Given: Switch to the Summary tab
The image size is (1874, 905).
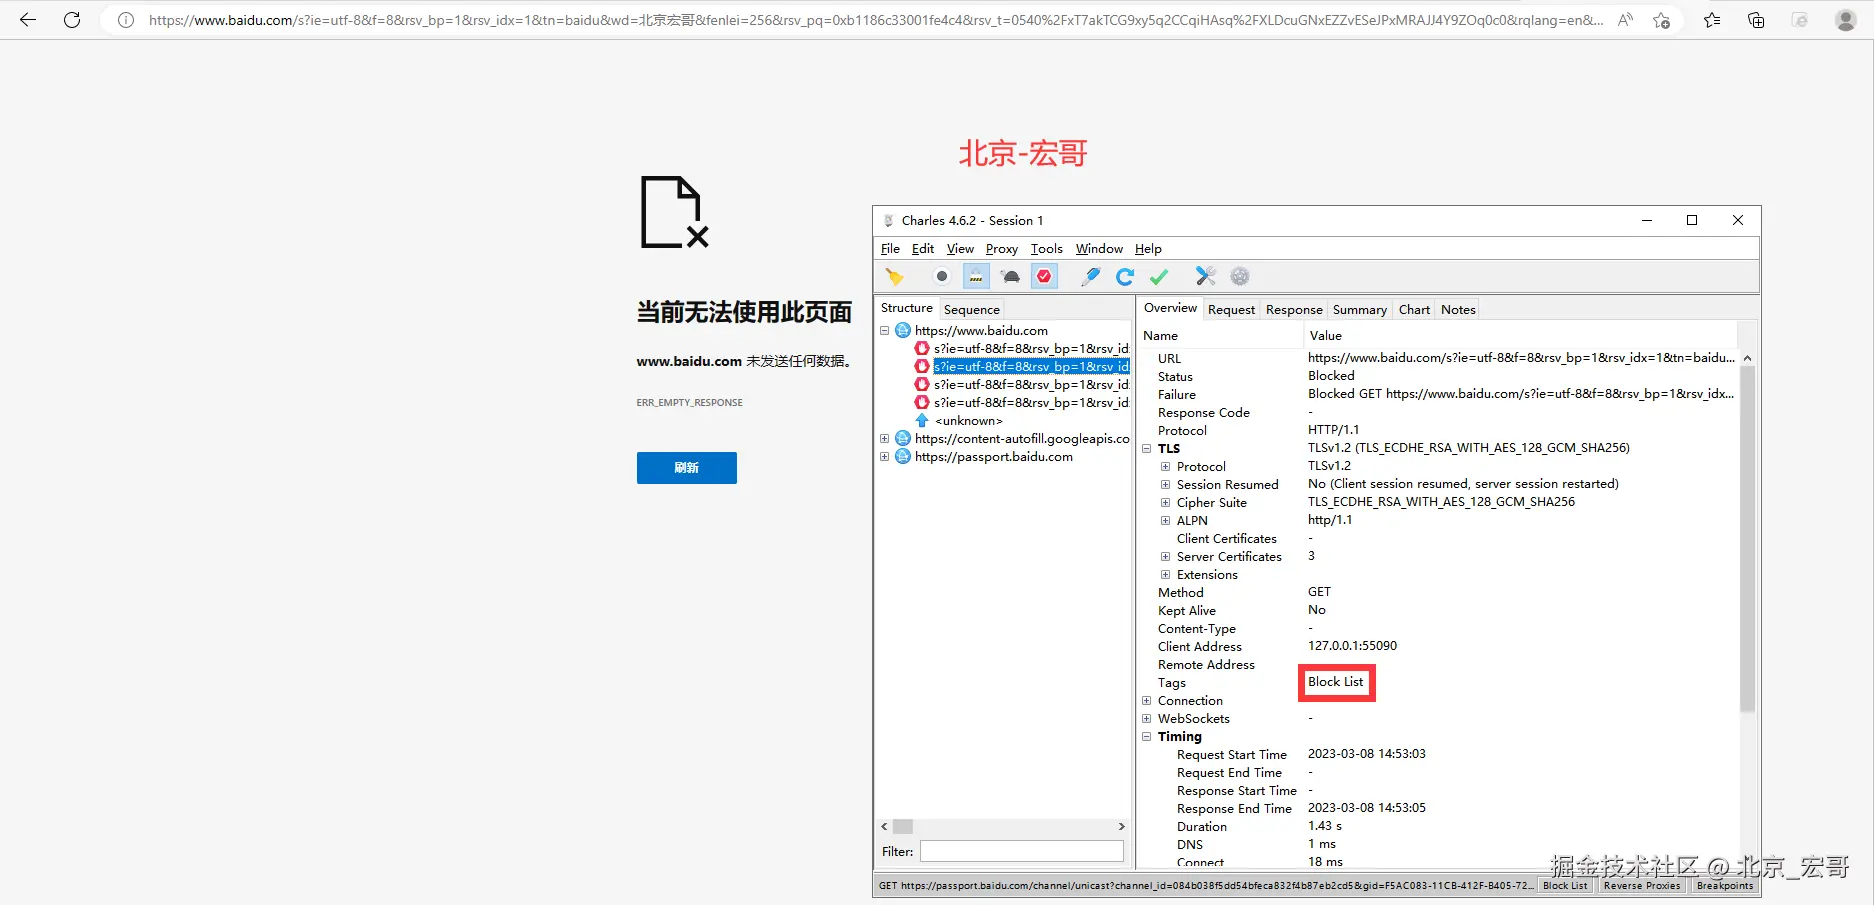Looking at the screenshot, I should [x=1360, y=310].
